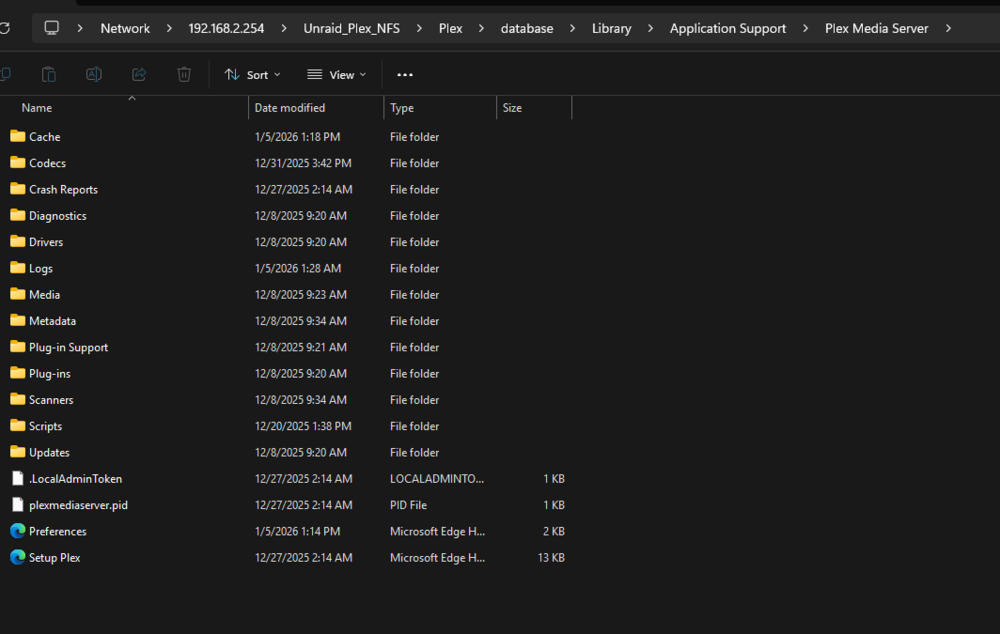
Task: Select the Setup Plex file name
Action: click(x=54, y=557)
